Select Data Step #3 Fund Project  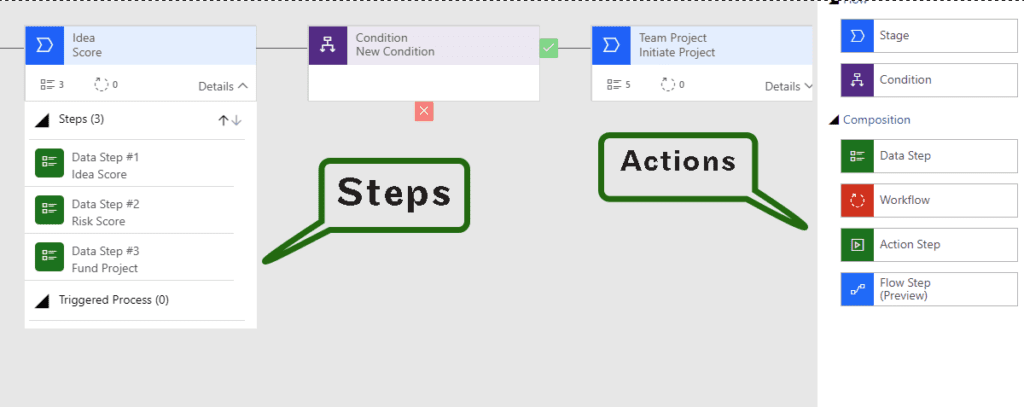point(130,257)
